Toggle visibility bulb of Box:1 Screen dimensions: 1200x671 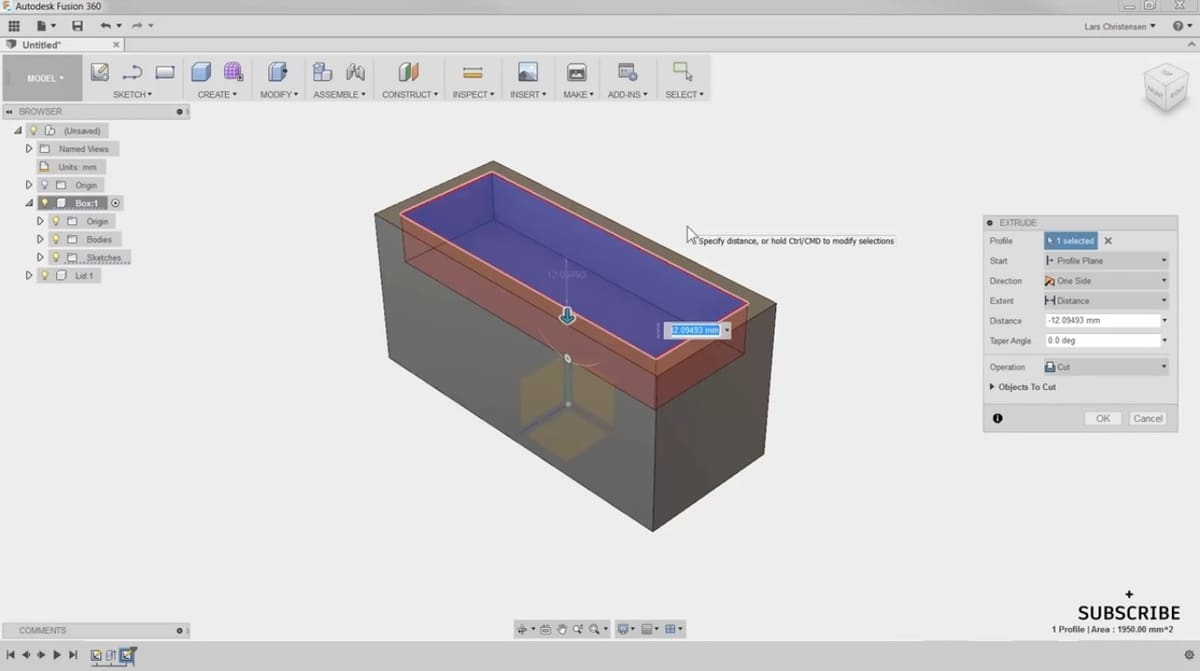click(44, 203)
